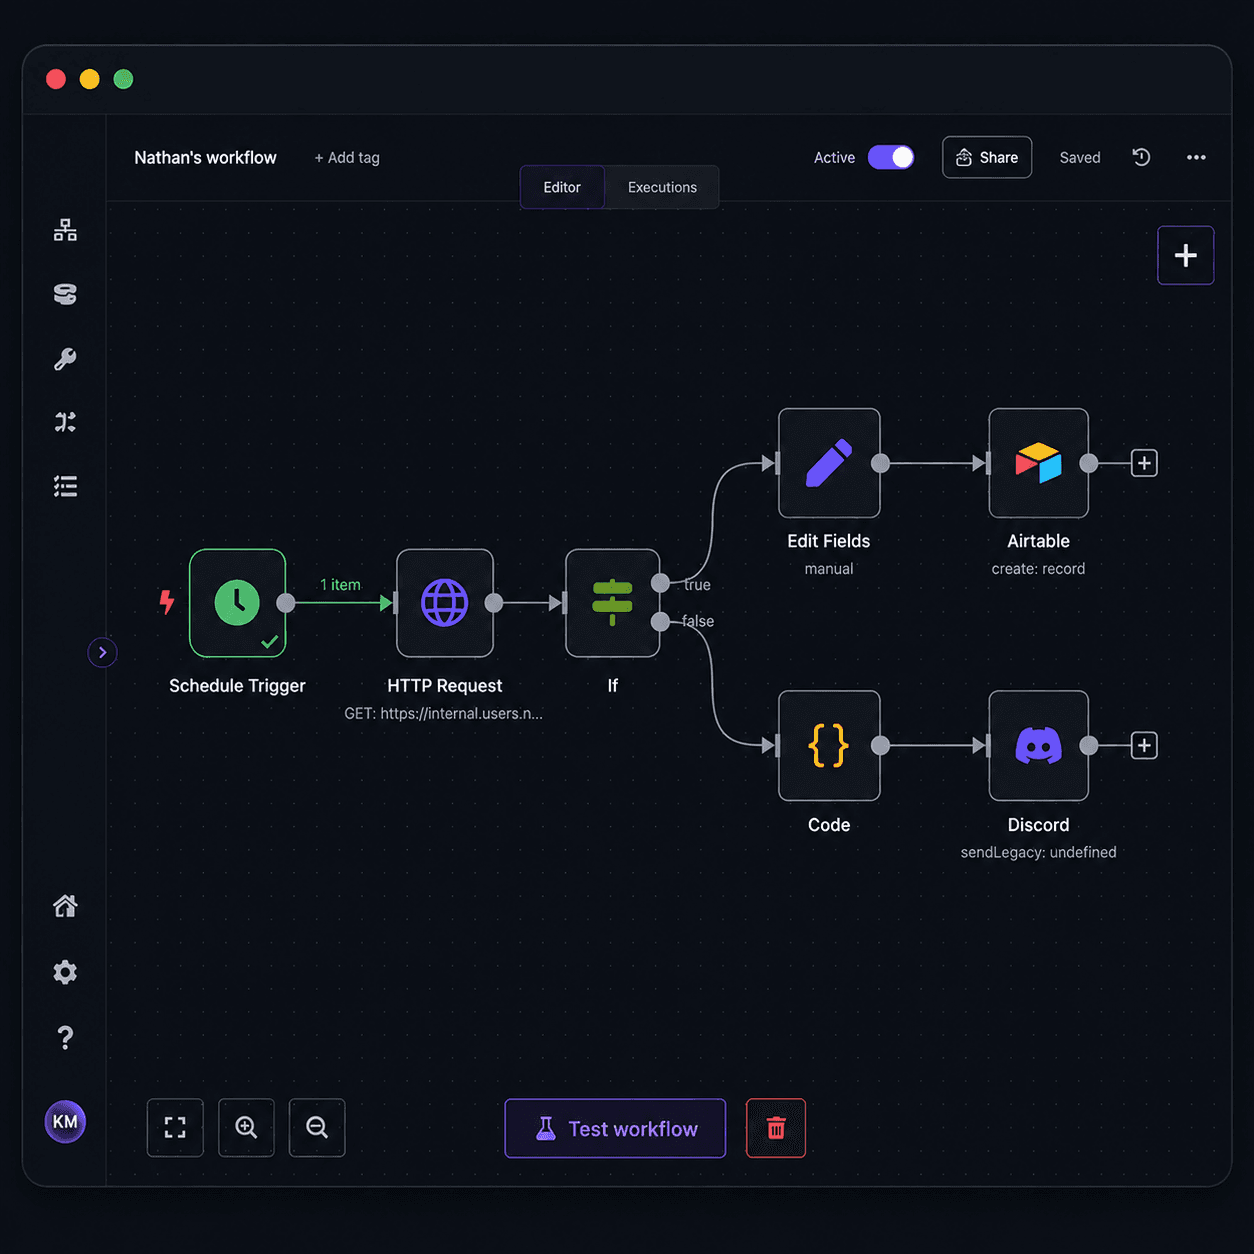Click the Edit Fields output connector dot
The image size is (1254, 1254).
point(881,463)
